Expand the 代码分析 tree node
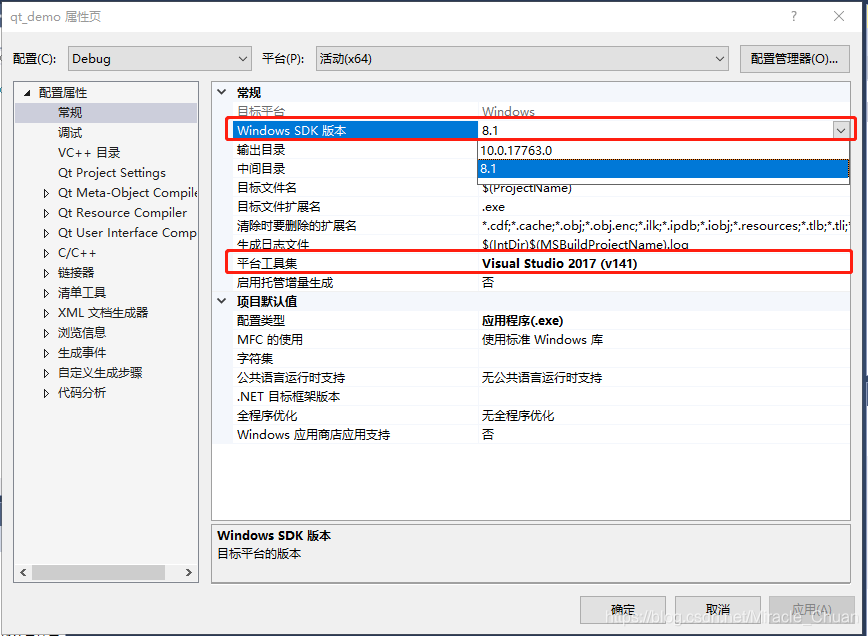 click(x=46, y=393)
